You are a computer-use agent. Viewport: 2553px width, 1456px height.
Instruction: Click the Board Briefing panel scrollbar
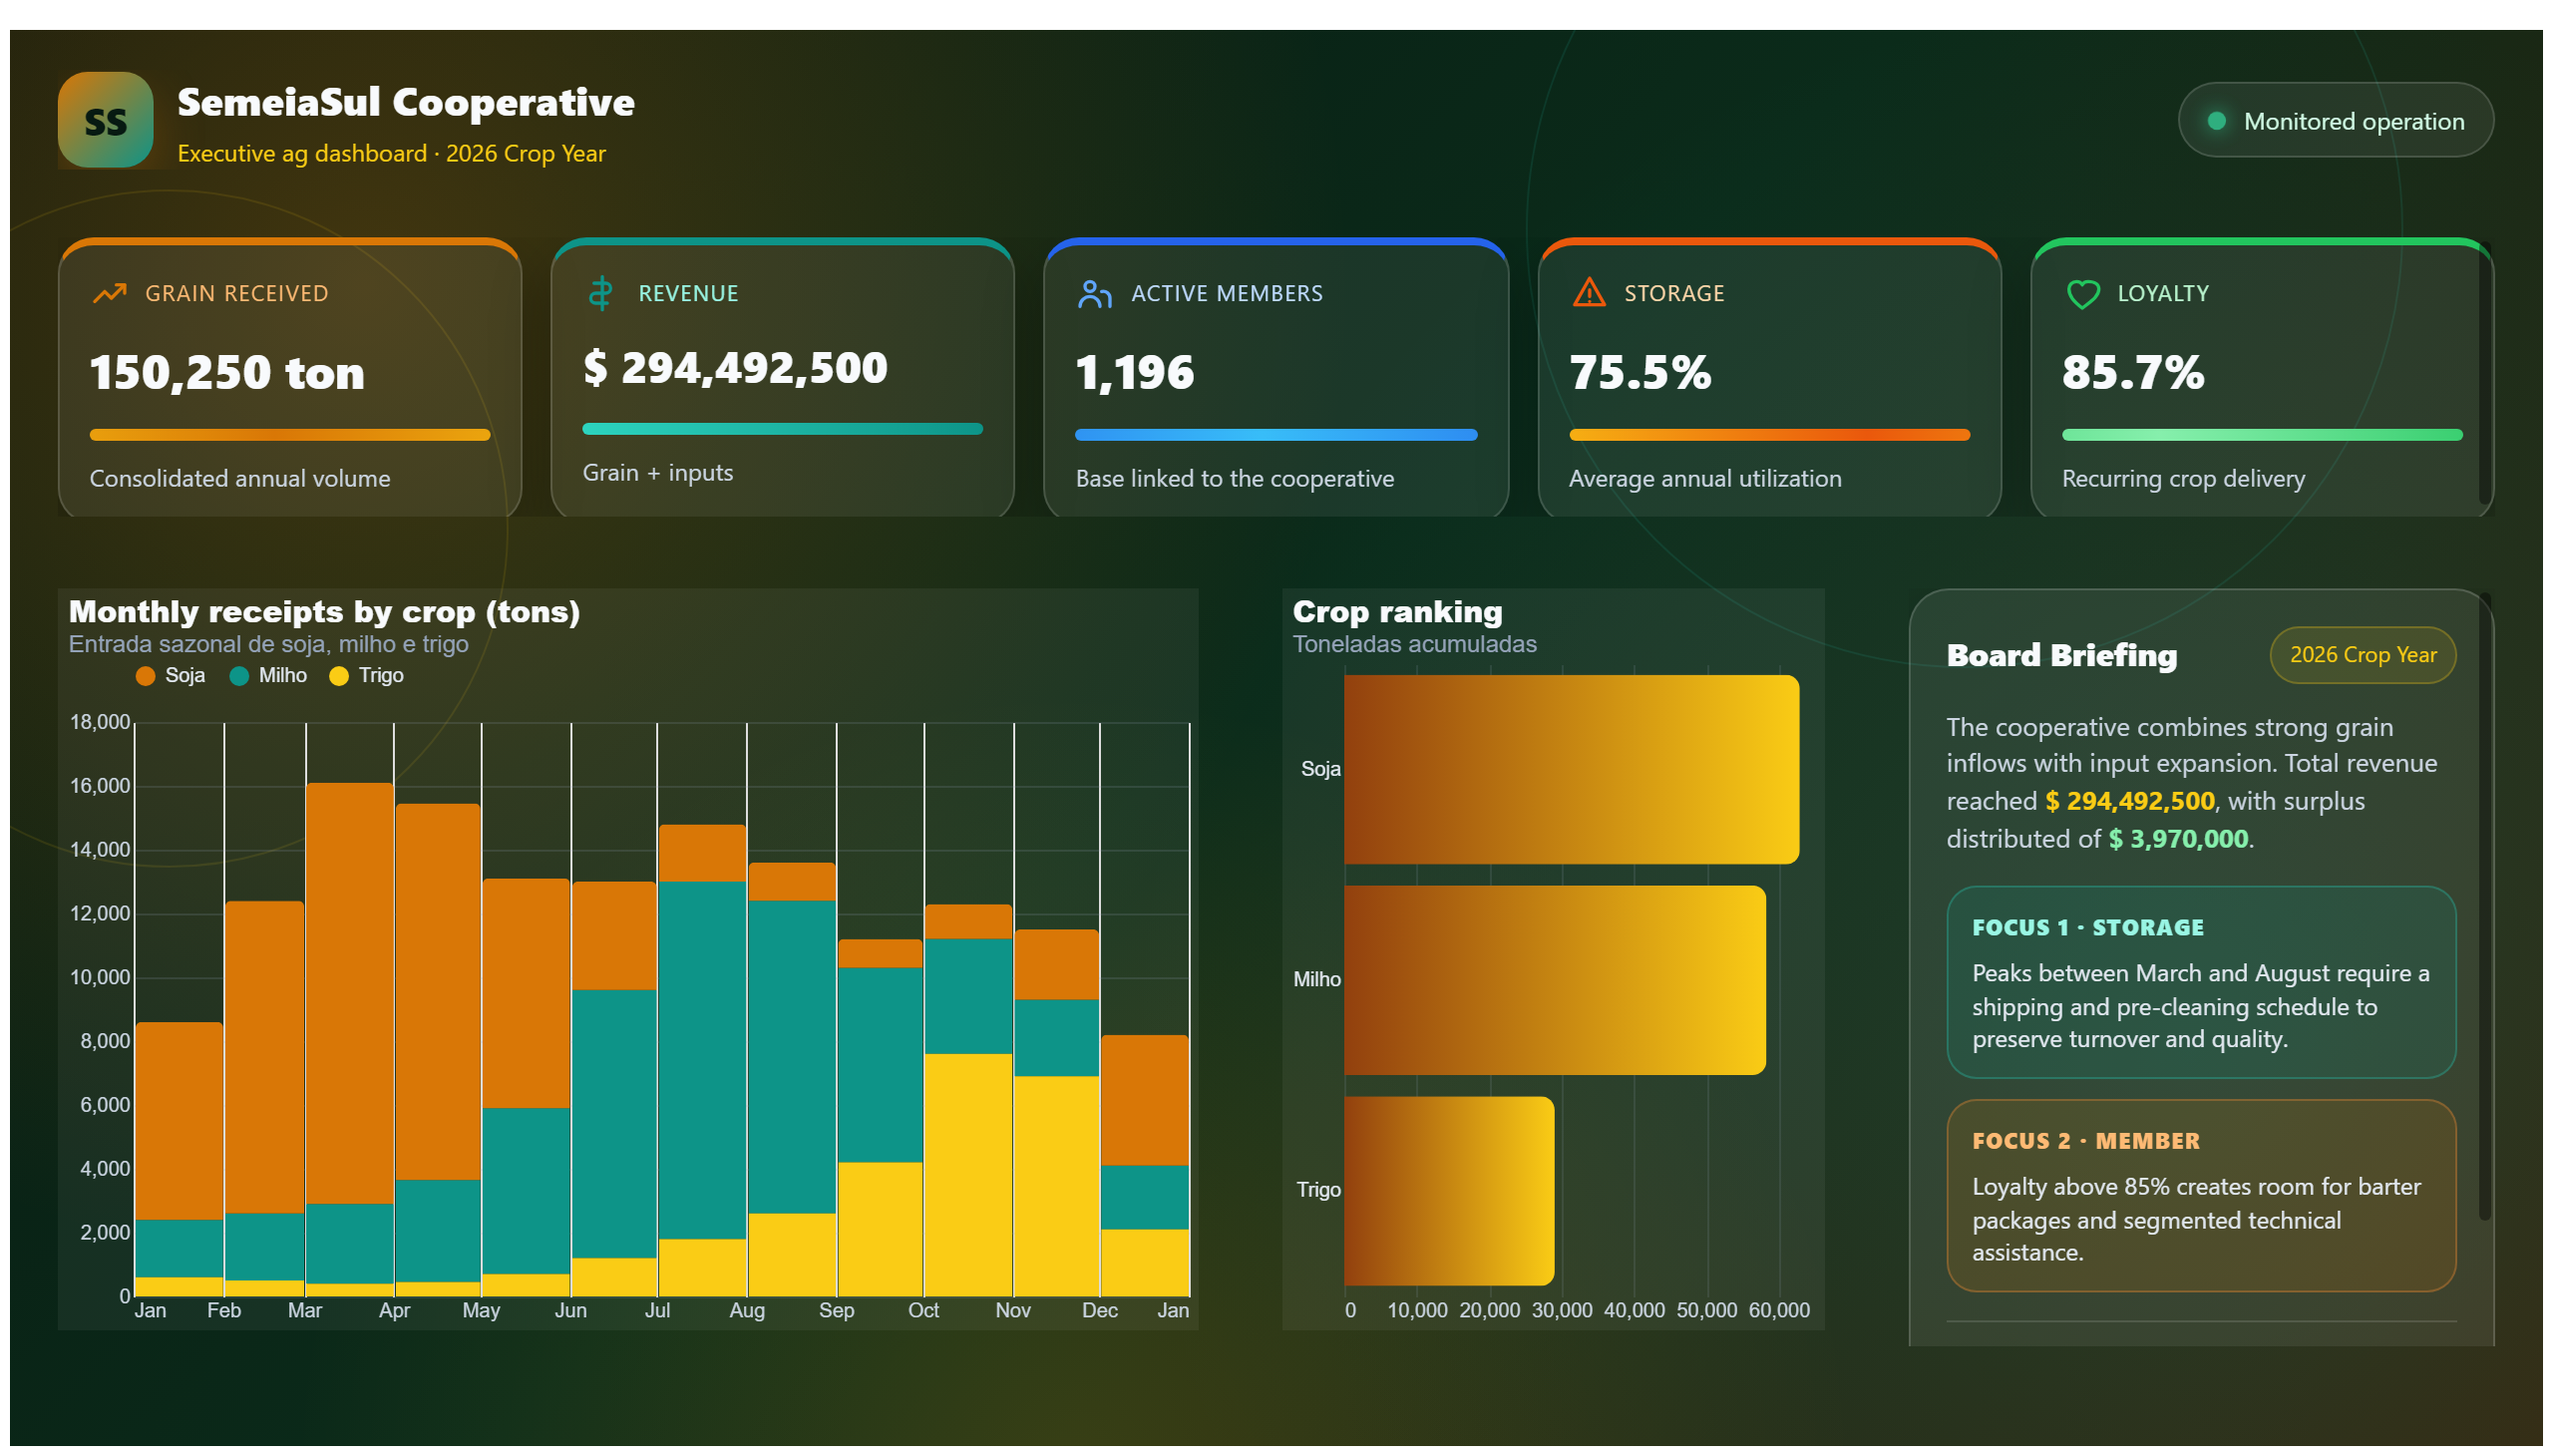(2483, 906)
